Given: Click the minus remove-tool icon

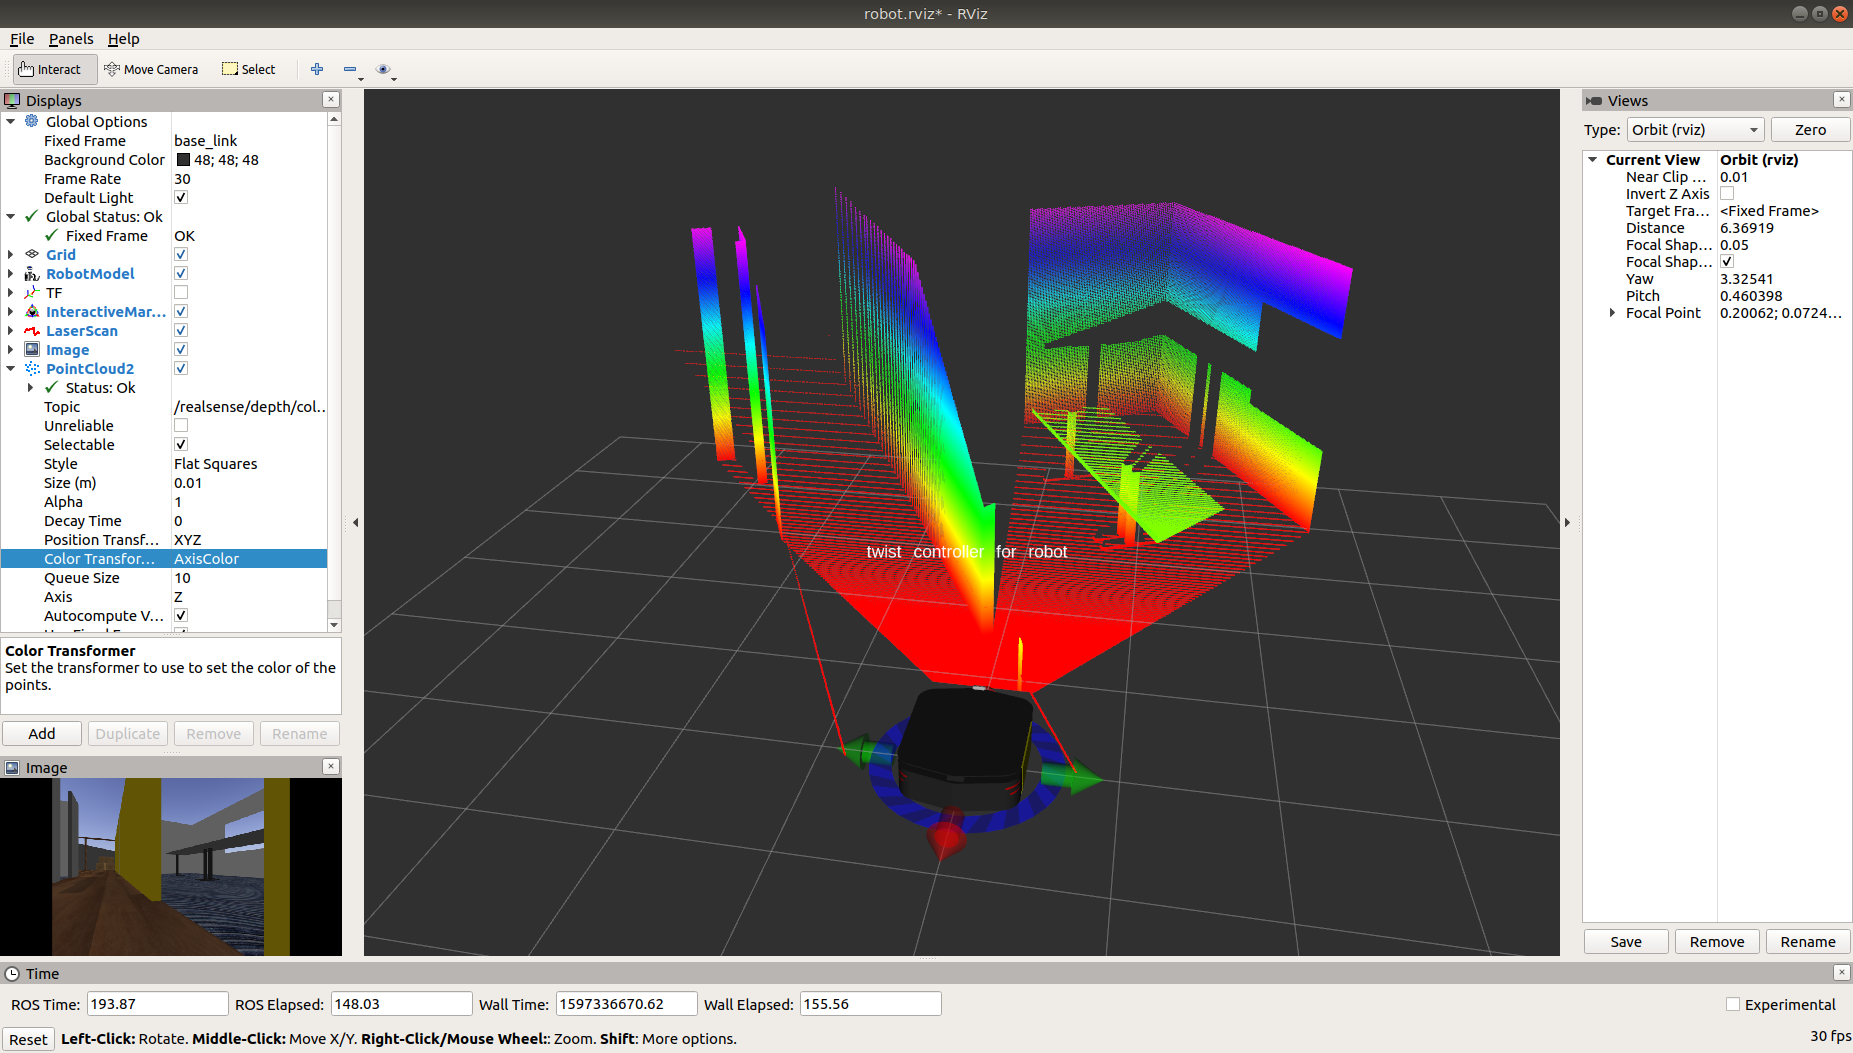Looking at the screenshot, I should (350, 69).
